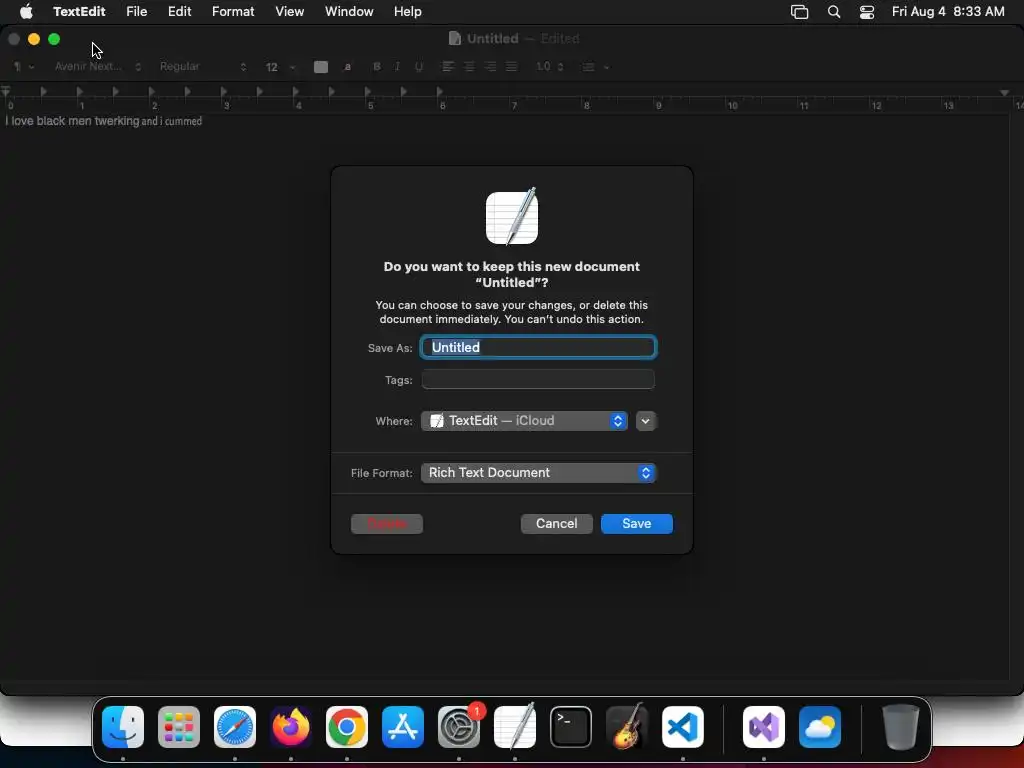Open the list bullets dropdown
Image resolution: width=1024 pixels, height=768 pixels.
tap(595, 67)
